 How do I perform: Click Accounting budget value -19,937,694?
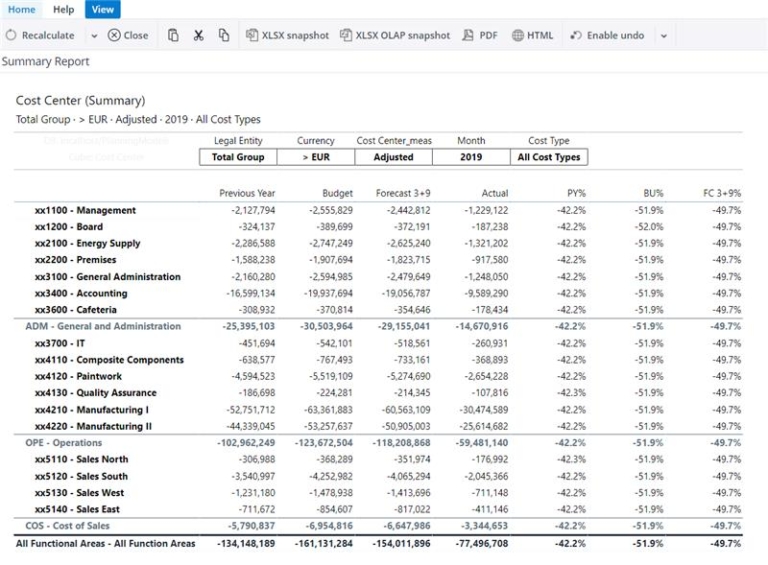(328, 293)
